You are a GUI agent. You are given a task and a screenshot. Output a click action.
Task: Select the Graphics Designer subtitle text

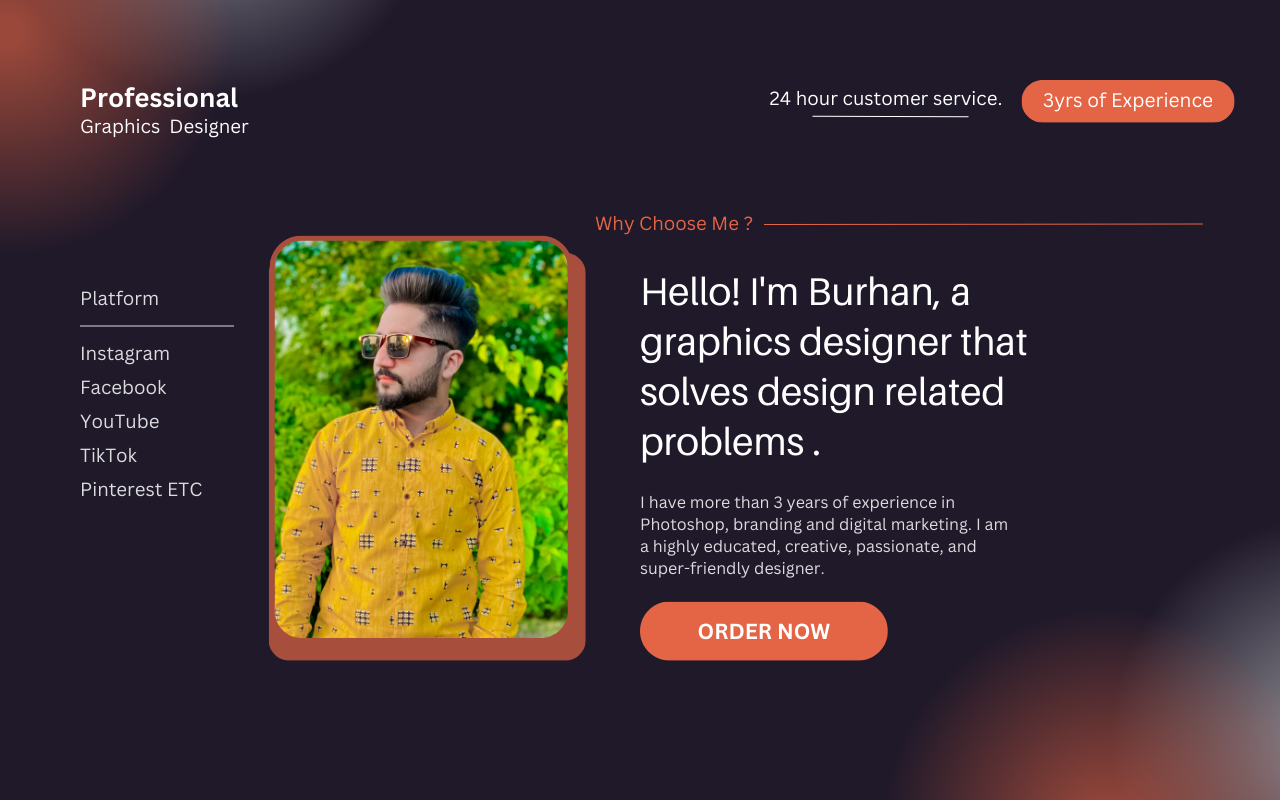[x=164, y=127]
